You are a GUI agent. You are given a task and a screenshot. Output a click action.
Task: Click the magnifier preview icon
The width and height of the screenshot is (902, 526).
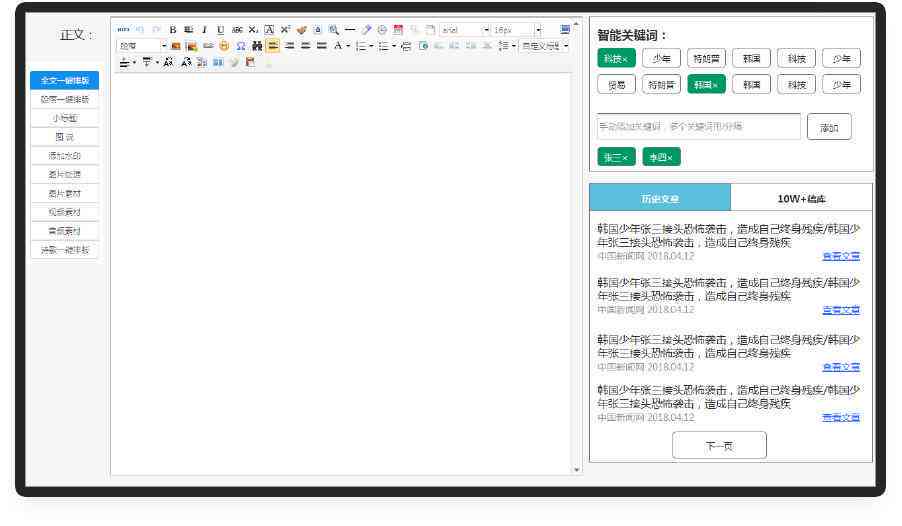(x=334, y=29)
